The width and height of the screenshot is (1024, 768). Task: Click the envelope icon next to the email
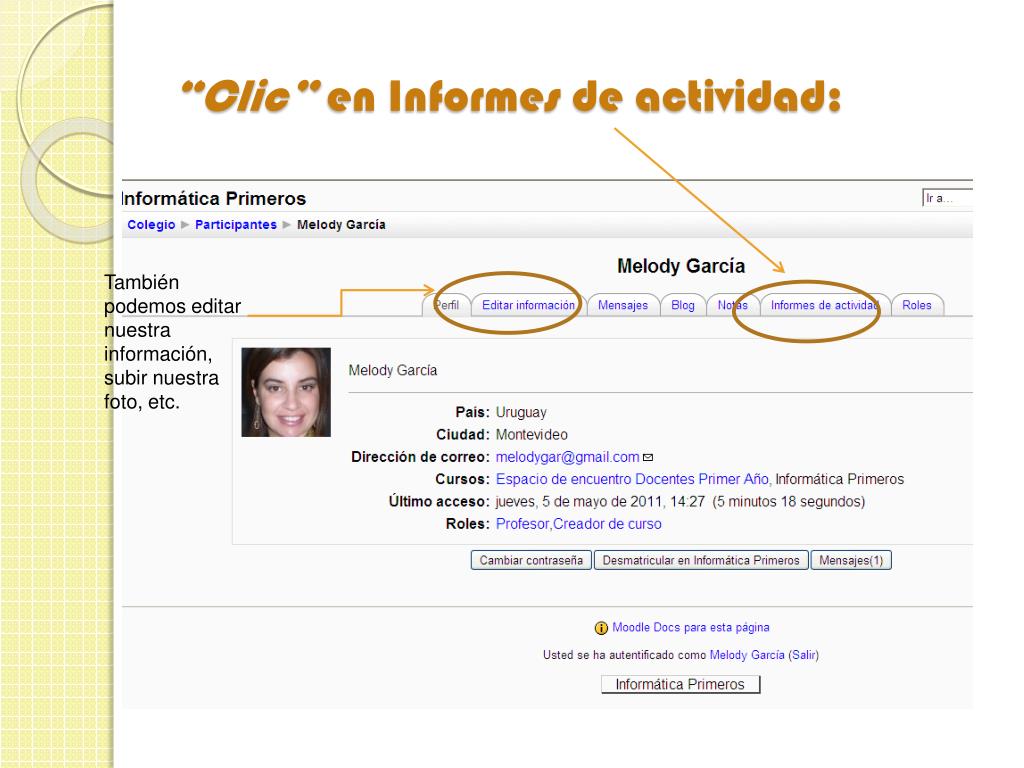click(x=648, y=457)
